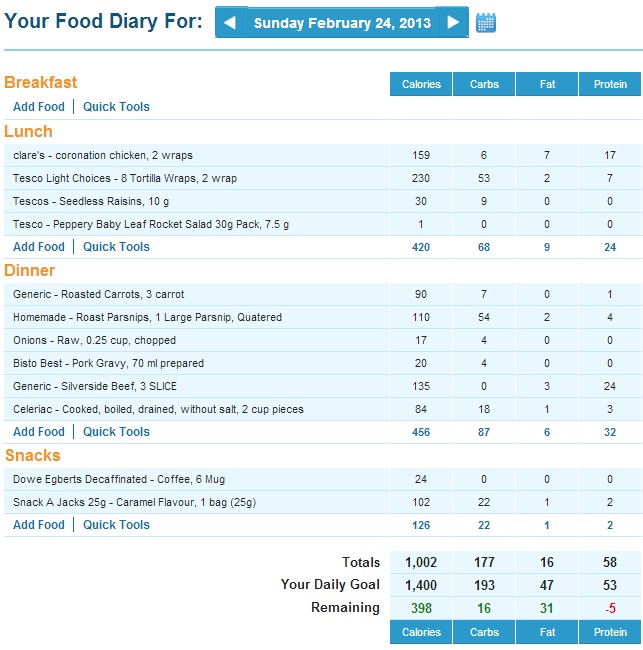Click the Sunday February 24, 2013 date label

click(x=342, y=22)
